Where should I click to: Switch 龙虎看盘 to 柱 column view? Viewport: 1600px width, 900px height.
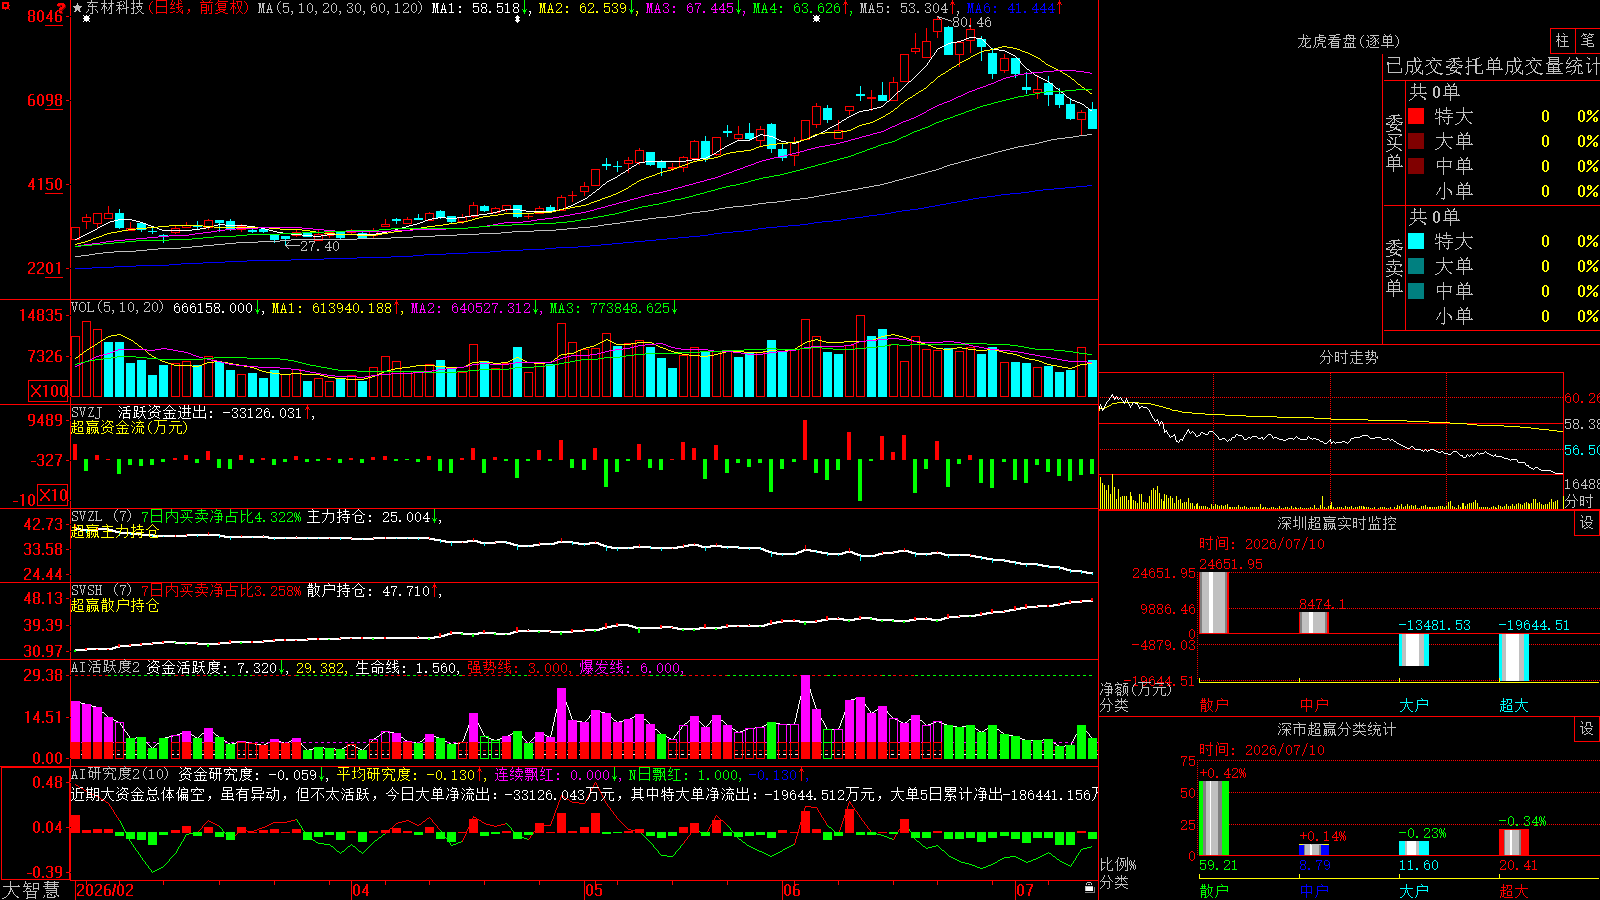click(1562, 41)
